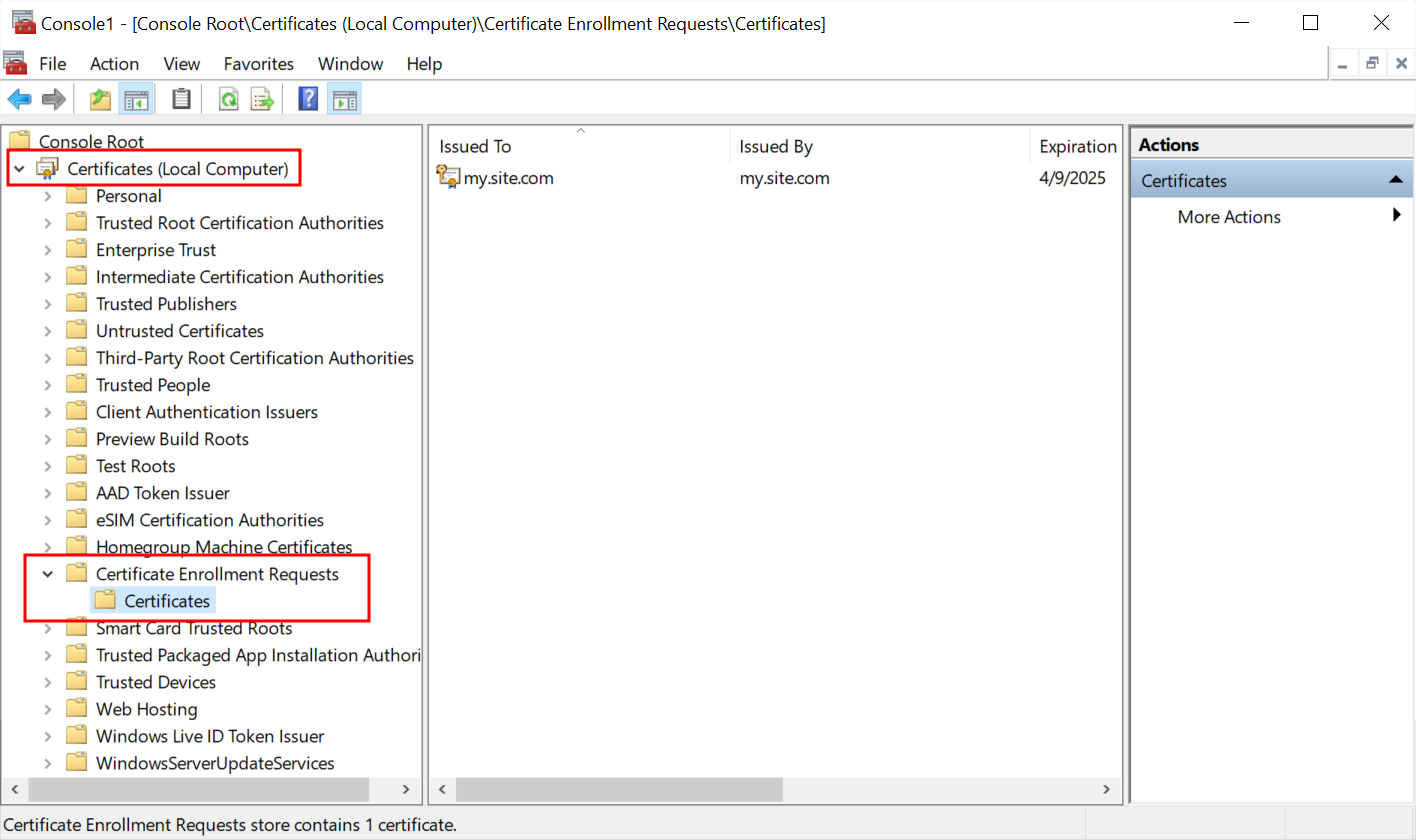Click the Third-Party Root Certification Authorities folder icon

77,358
